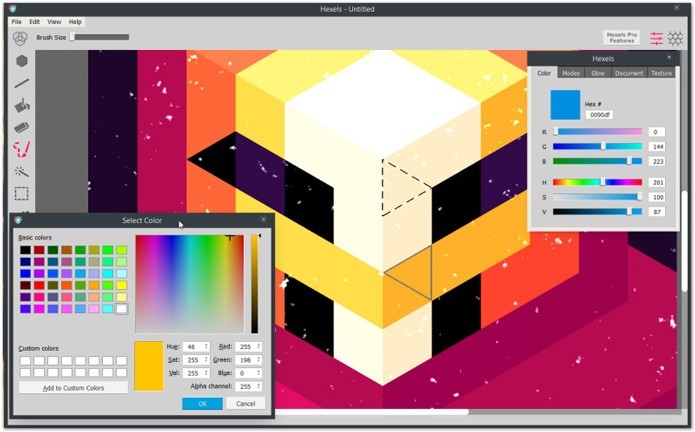Switch to the Texture tab

tap(661, 73)
